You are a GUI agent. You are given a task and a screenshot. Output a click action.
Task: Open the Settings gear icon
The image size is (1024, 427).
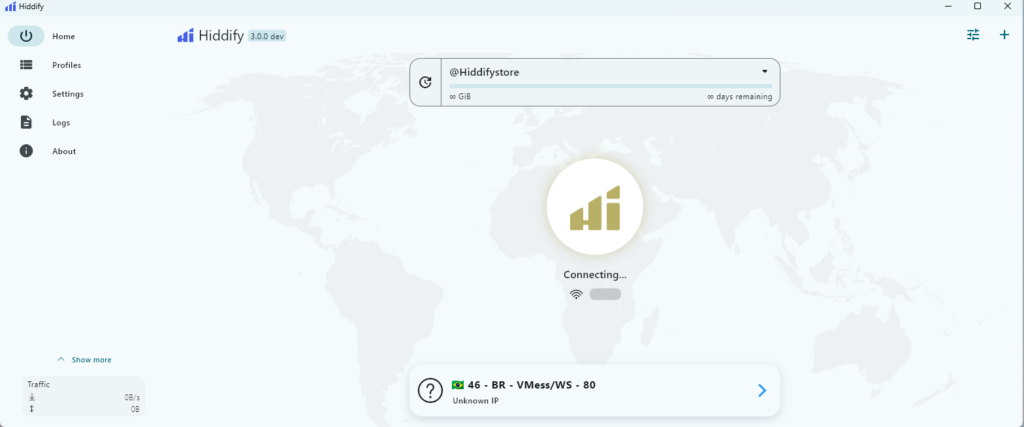pyautogui.click(x=26, y=94)
